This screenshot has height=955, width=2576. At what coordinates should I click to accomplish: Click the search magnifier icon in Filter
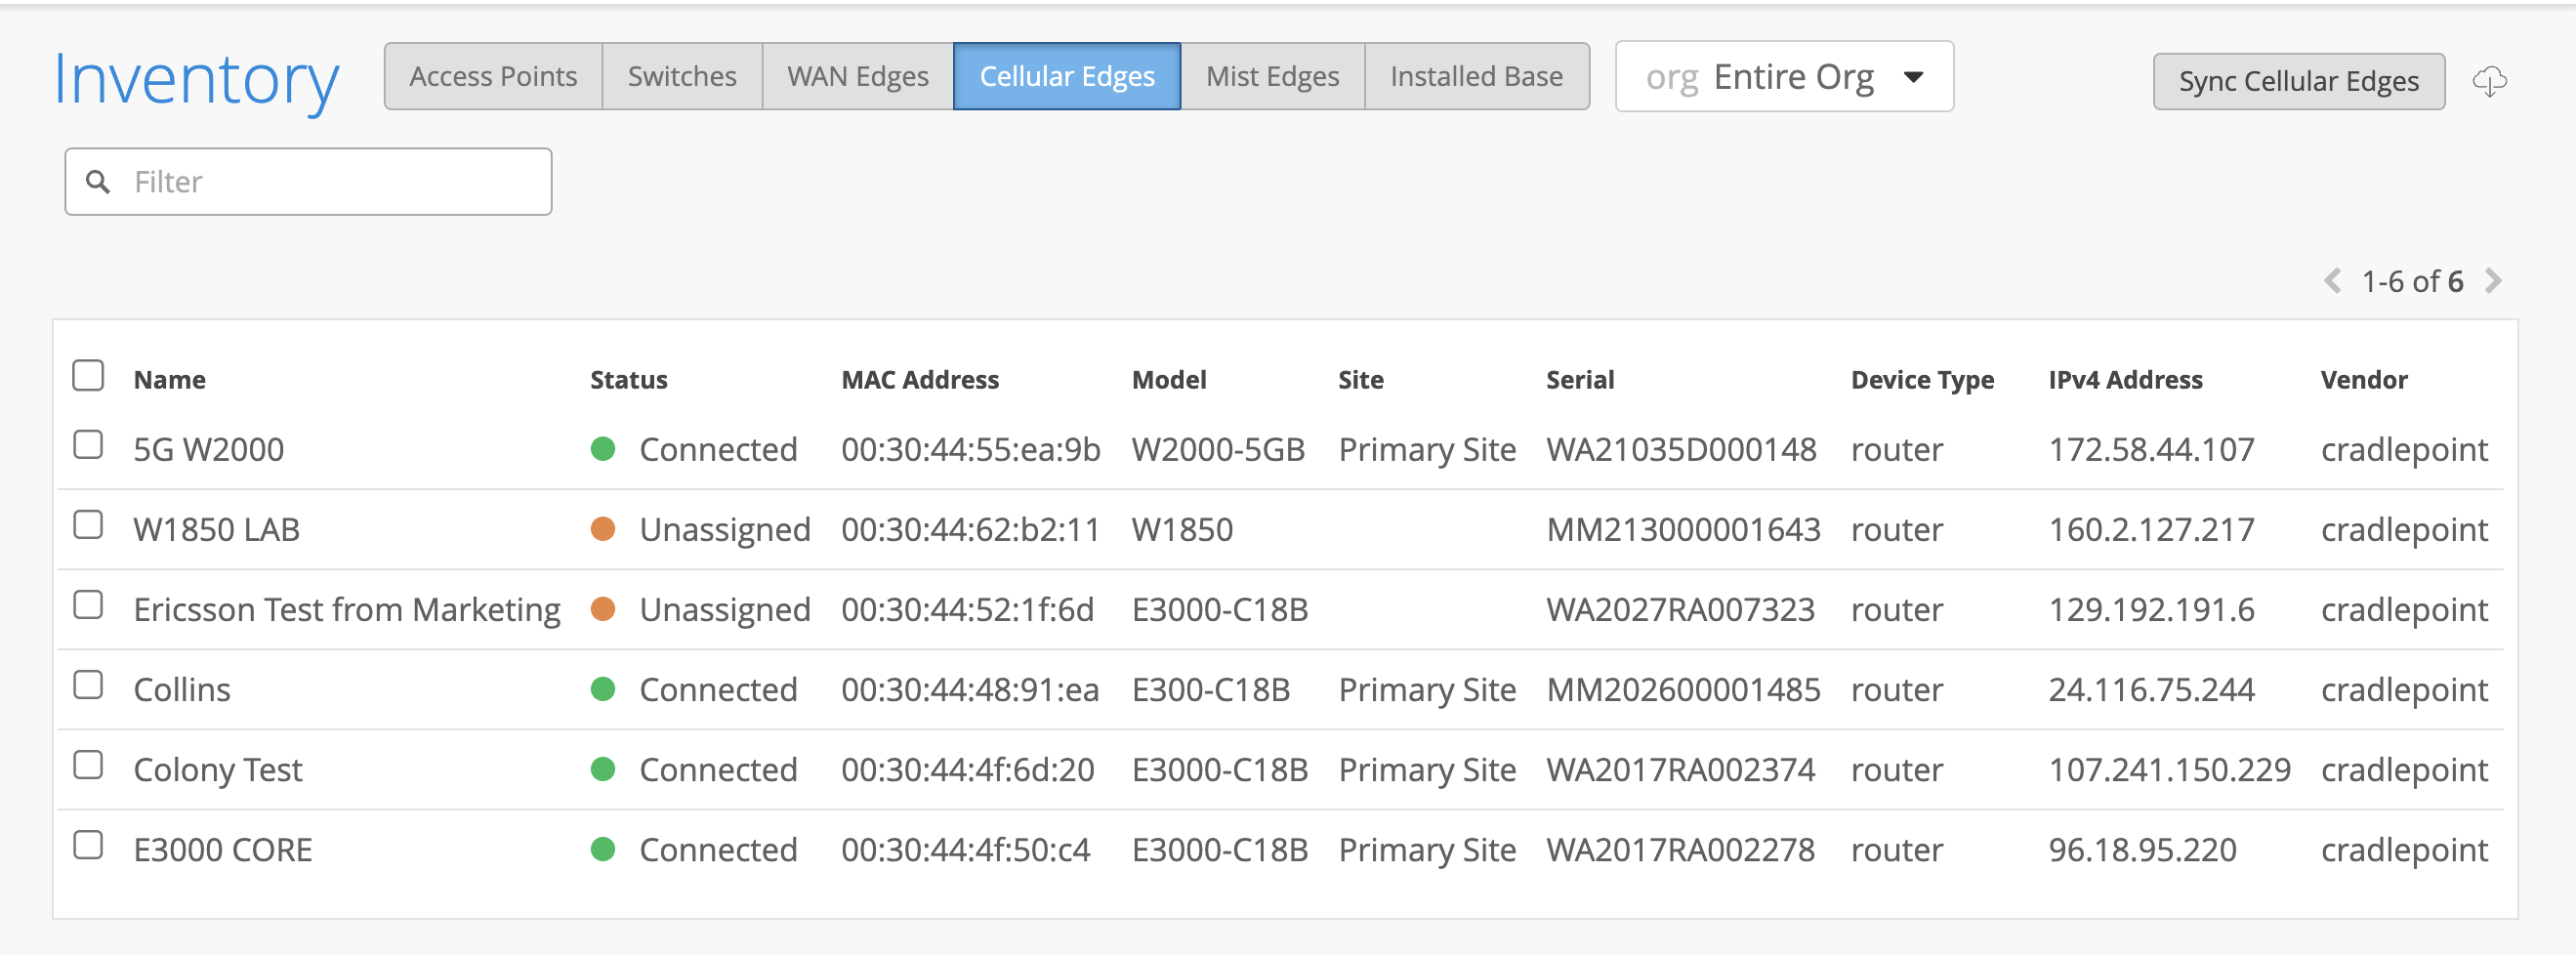[x=98, y=182]
